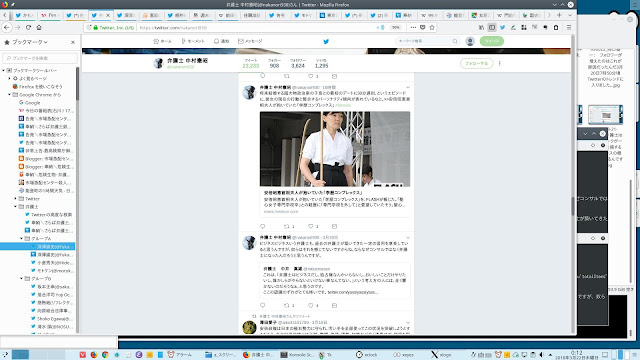
Task: Reply to the archery photo tweet
Action: pyautogui.click(x=262, y=226)
